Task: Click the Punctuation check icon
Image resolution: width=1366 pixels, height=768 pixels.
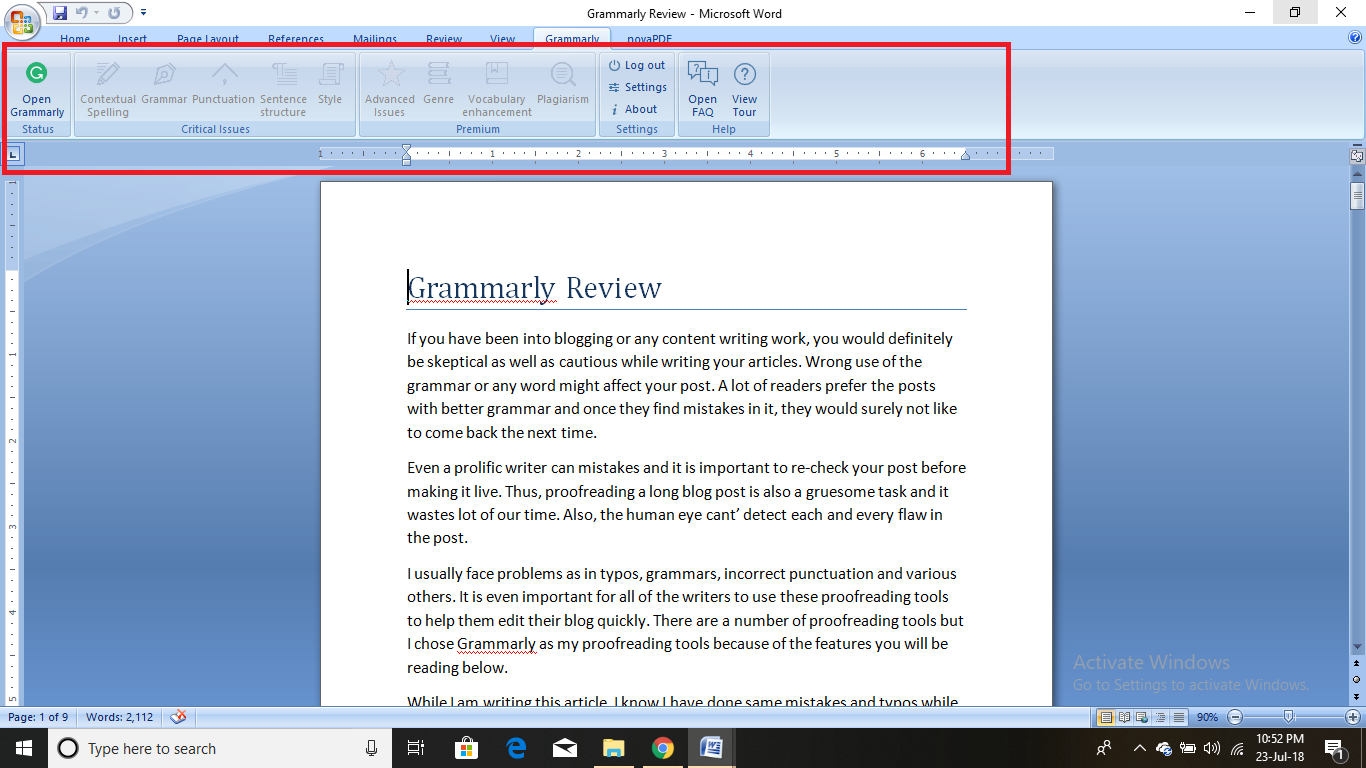Action: coord(223,75)
